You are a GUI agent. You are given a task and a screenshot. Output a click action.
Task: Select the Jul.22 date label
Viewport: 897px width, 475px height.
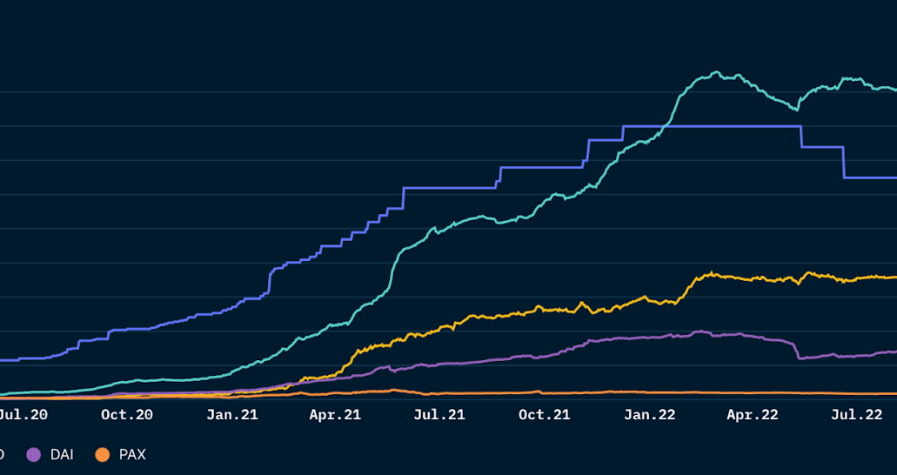tap(856, 413)
